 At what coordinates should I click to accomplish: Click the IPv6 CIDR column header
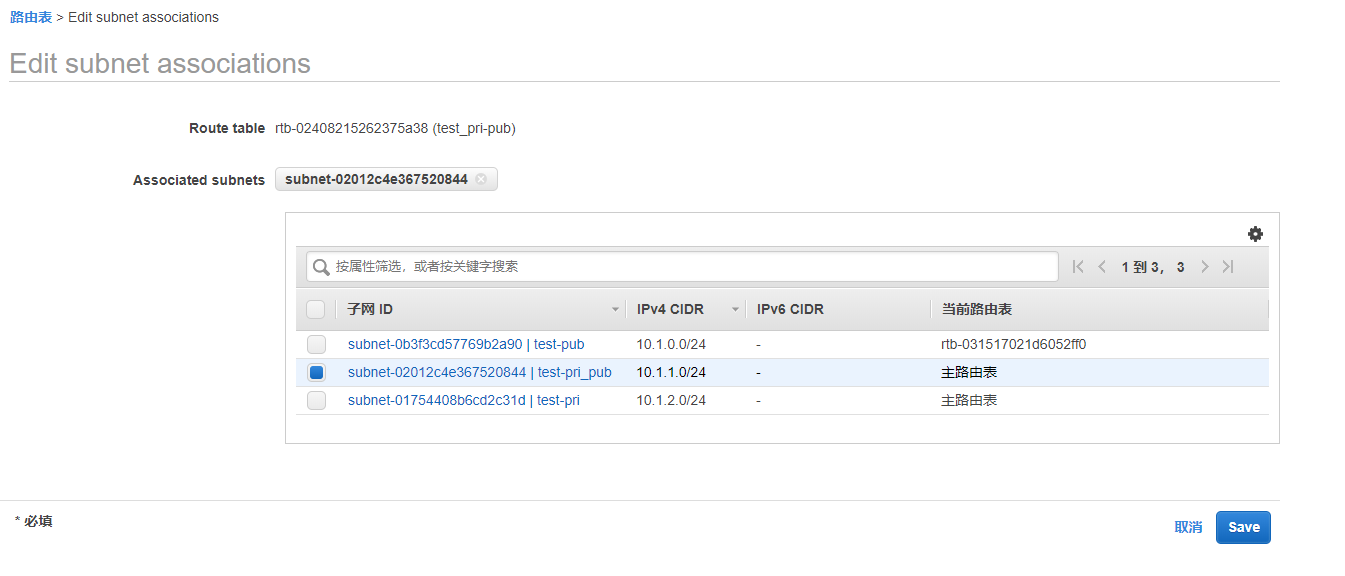pos(790,309)
